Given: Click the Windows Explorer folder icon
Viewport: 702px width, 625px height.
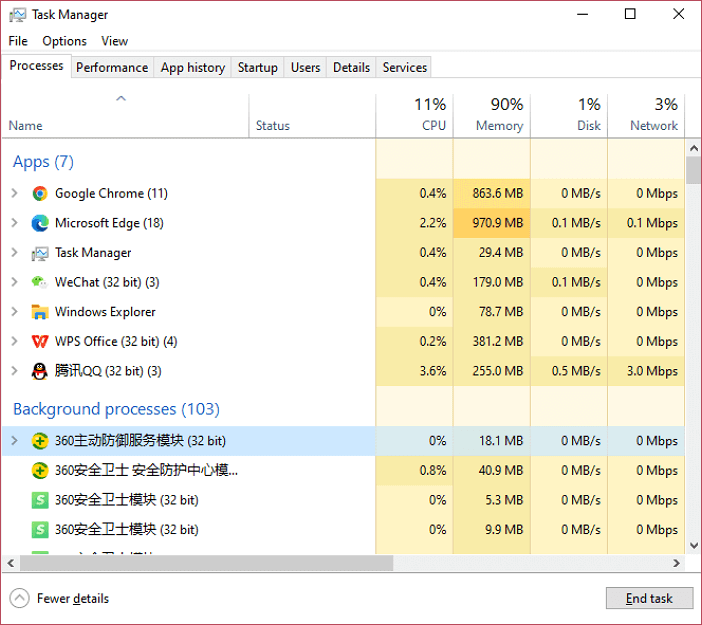Looking at the screenshot, I should click(40, 312).
